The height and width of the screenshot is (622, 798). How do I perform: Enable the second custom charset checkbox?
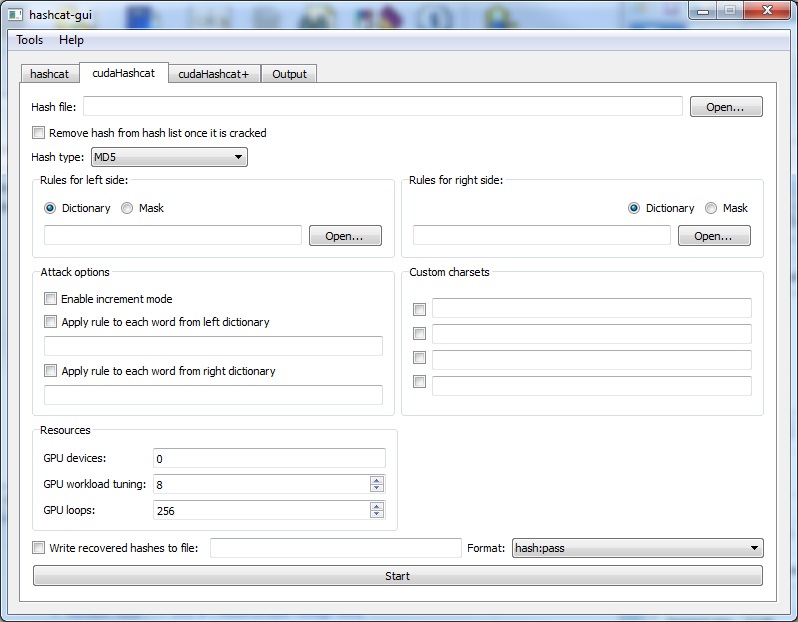coord(419,333)
